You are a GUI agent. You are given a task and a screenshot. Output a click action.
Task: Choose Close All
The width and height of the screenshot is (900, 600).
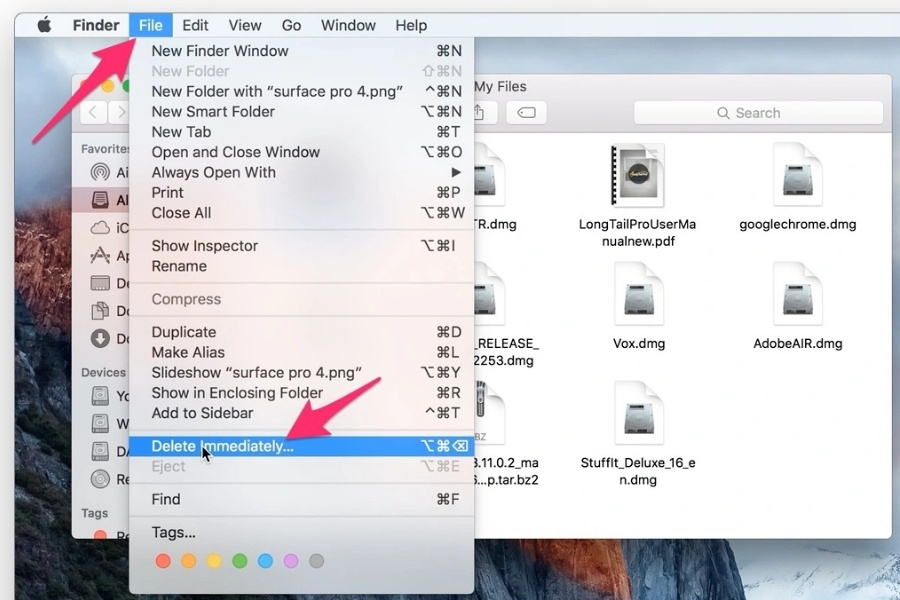point(302,213)
